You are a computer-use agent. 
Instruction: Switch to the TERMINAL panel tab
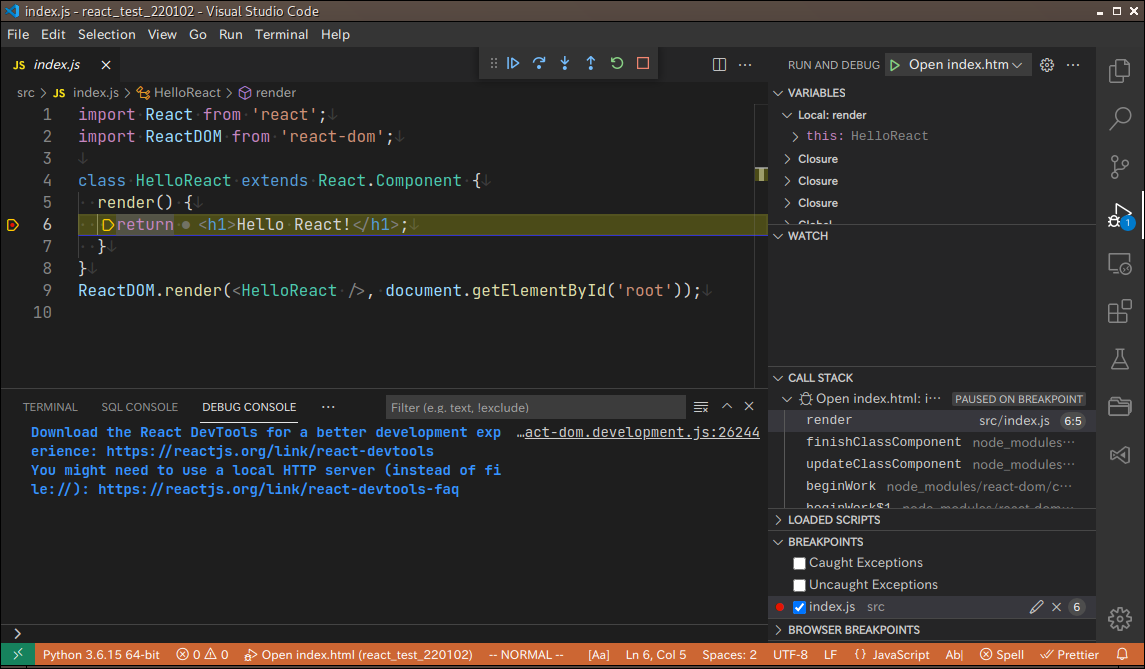click(x=50, y=407)
